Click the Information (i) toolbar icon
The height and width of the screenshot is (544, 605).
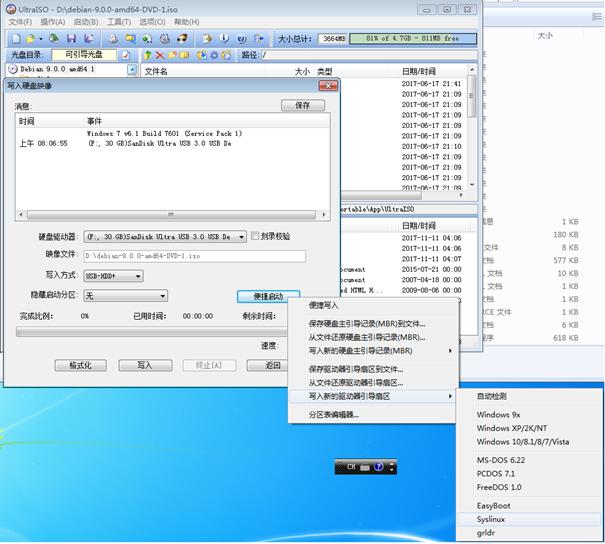point(224,39)
